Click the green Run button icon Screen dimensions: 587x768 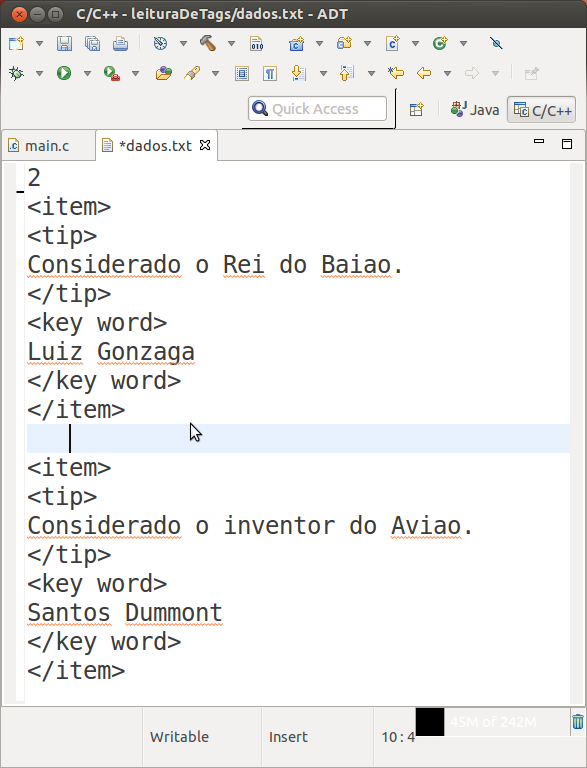(x=64, y=73)
